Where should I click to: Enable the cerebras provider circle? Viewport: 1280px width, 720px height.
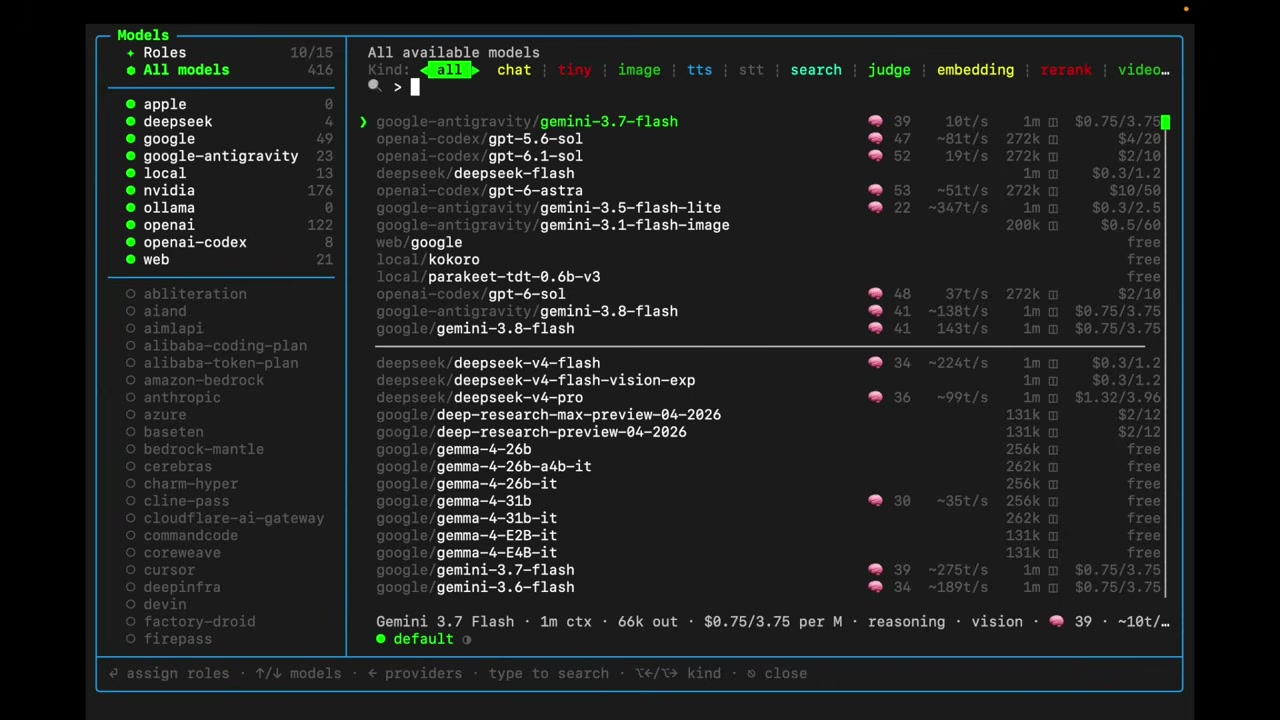pyautogui.click(x=131, y=467)
